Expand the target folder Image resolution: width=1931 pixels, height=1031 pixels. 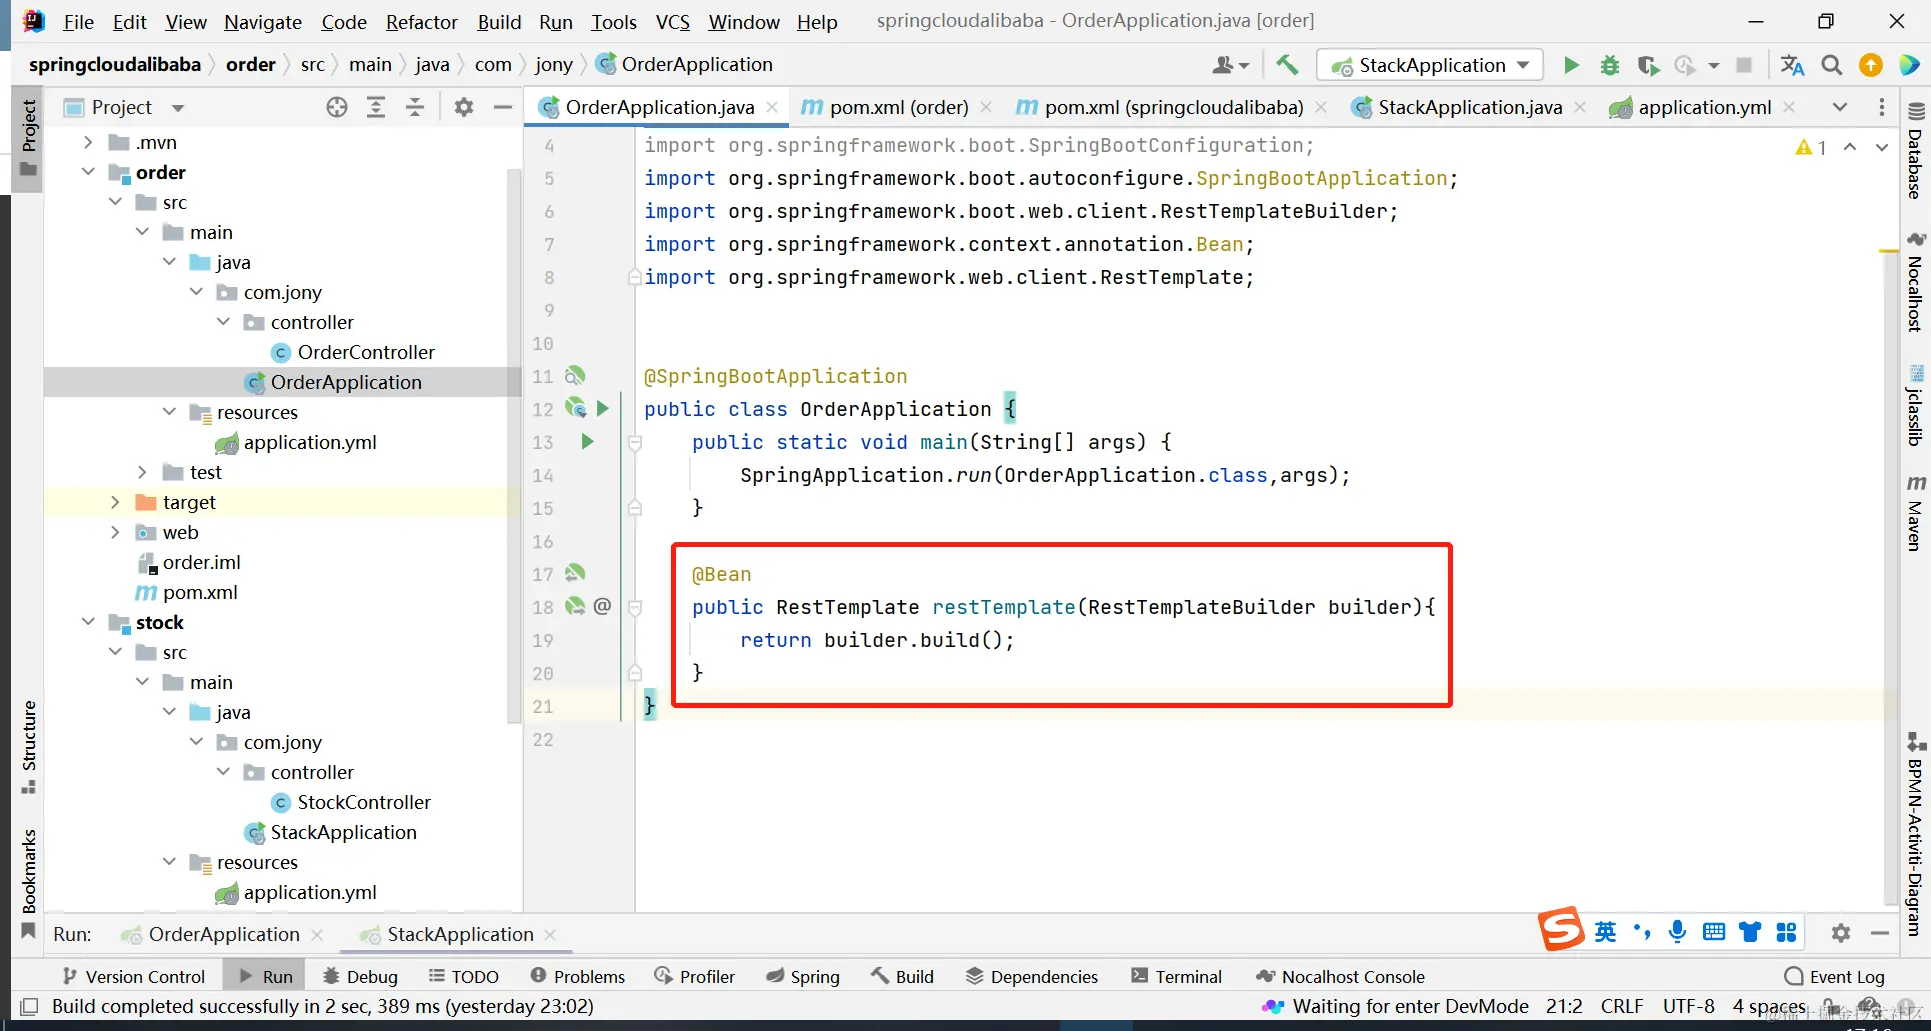[x=116, y=502]
